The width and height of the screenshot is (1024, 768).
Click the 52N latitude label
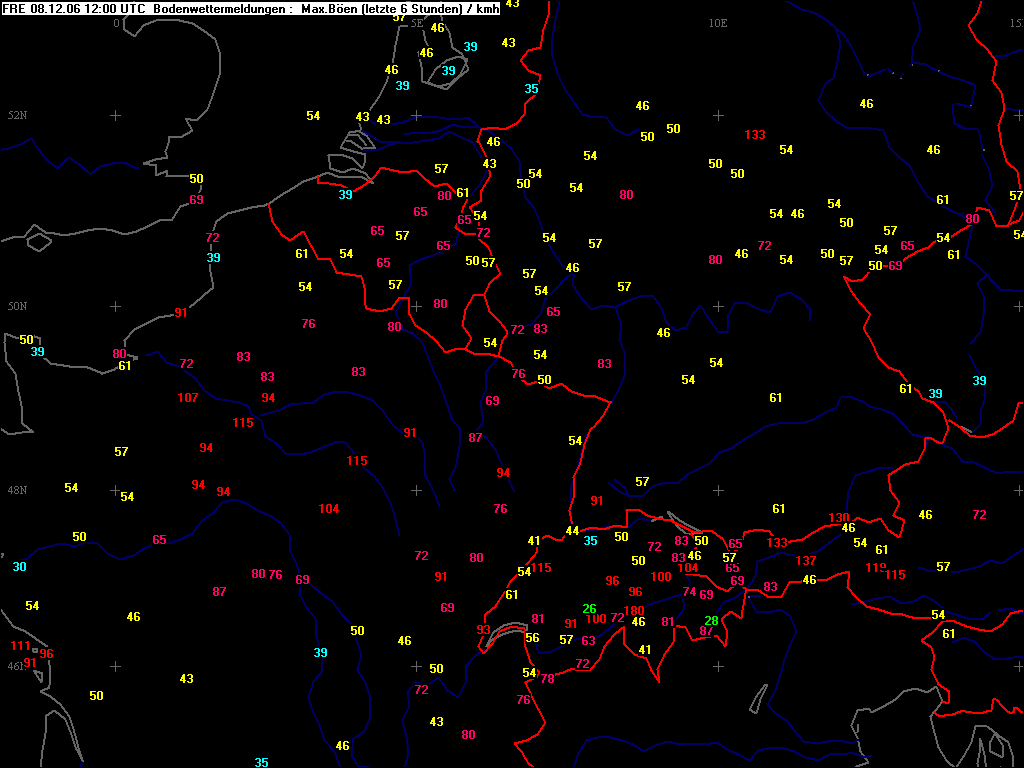click(17, 116)
